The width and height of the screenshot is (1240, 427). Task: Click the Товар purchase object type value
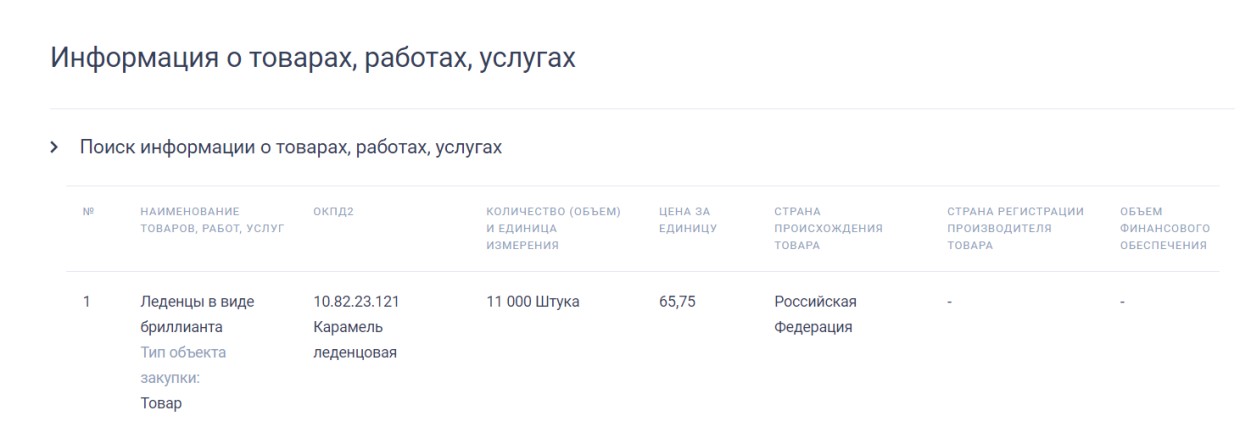click(x=161, y=404)
